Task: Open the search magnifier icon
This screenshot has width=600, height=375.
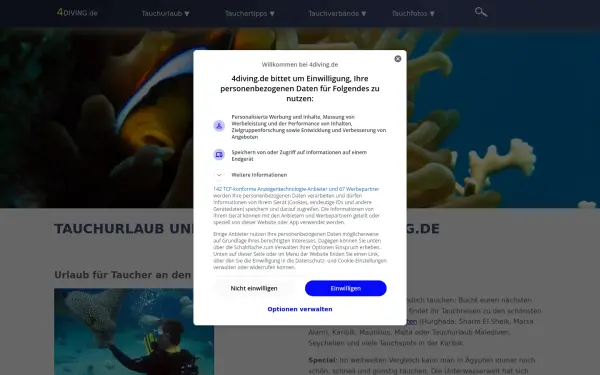Action: [x=481, y=12]
